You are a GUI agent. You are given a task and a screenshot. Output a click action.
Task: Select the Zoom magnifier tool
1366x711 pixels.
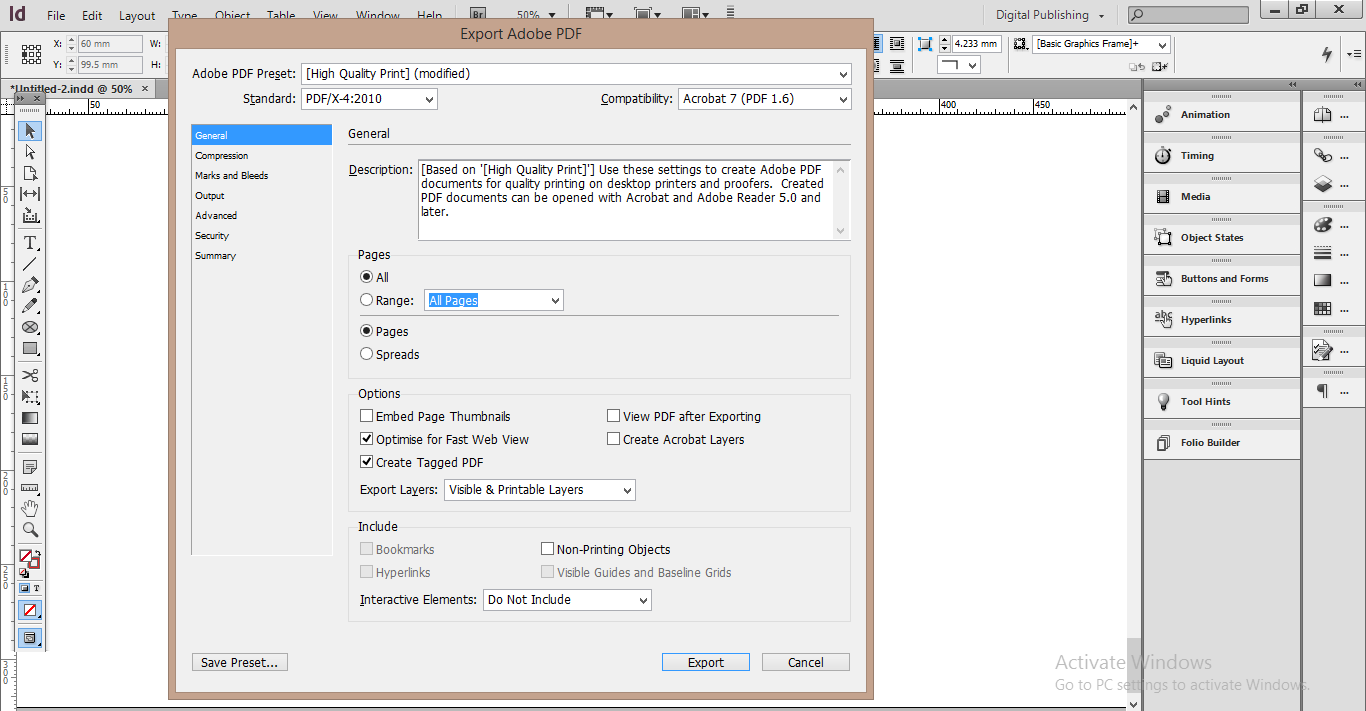(x=30, y=530)
